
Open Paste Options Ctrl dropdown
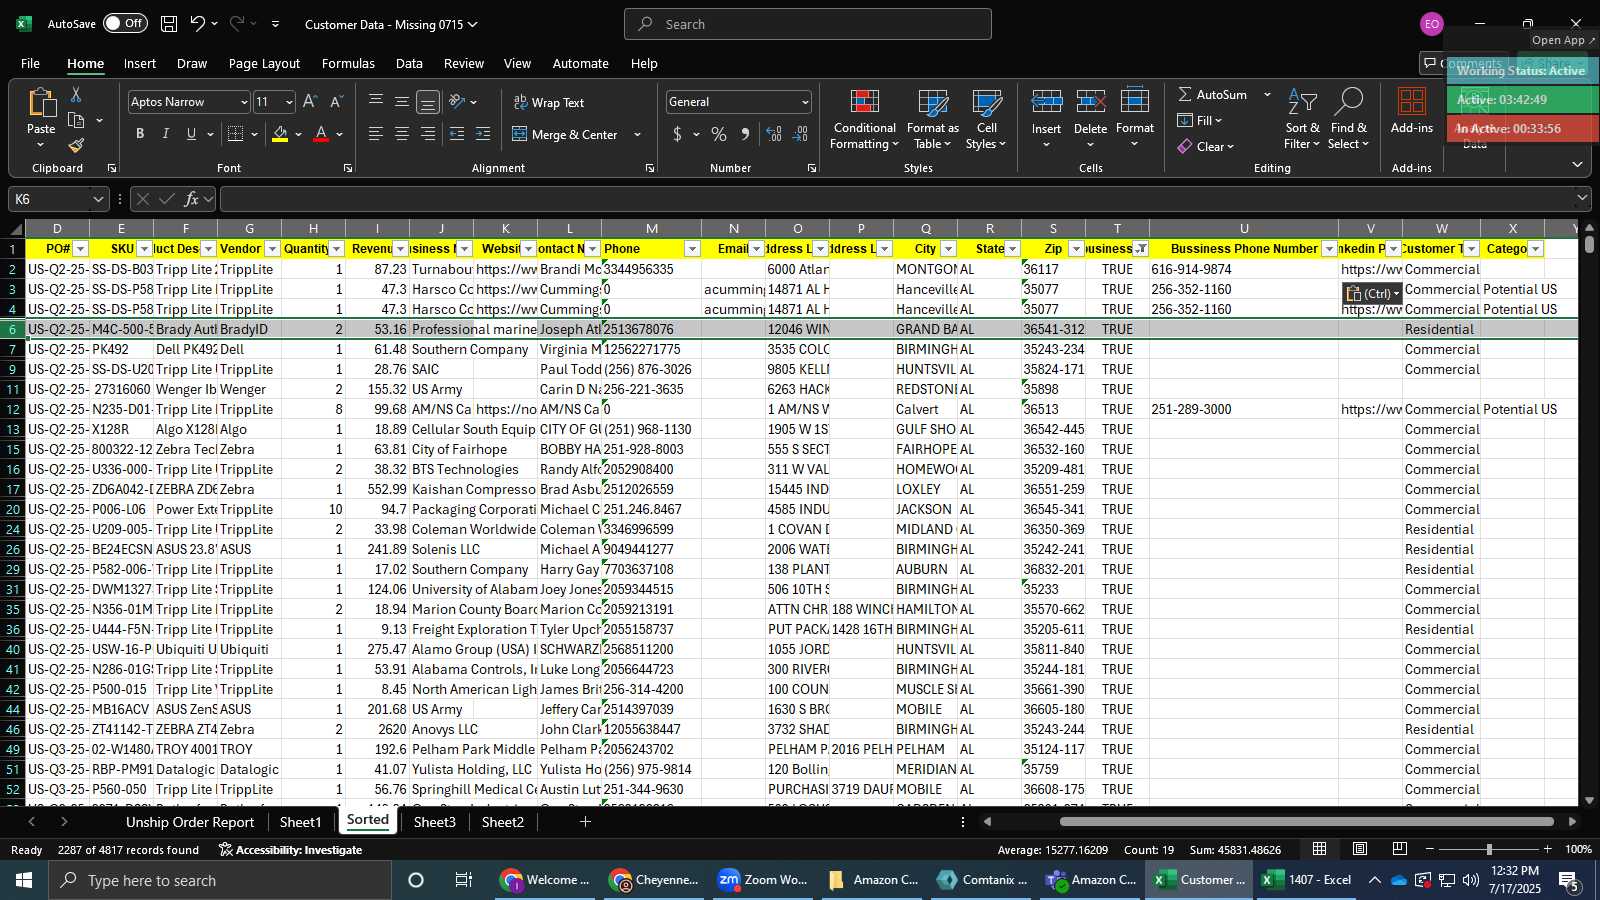(1372, 293)
